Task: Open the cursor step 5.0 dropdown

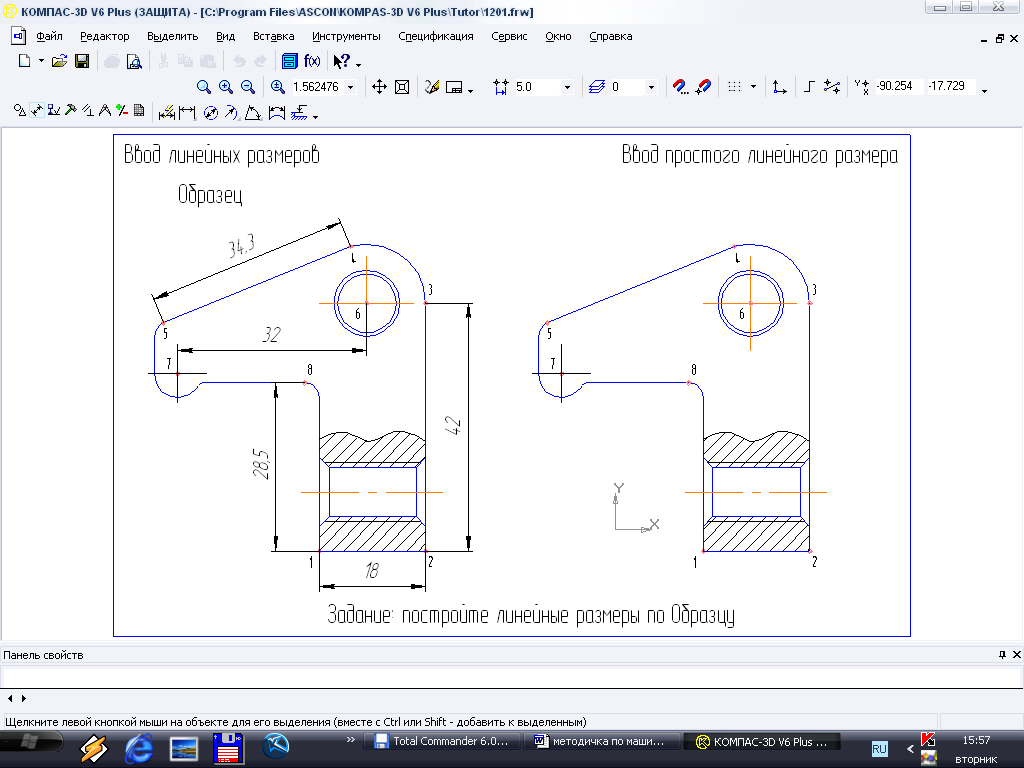Action: tap(568, 87)
